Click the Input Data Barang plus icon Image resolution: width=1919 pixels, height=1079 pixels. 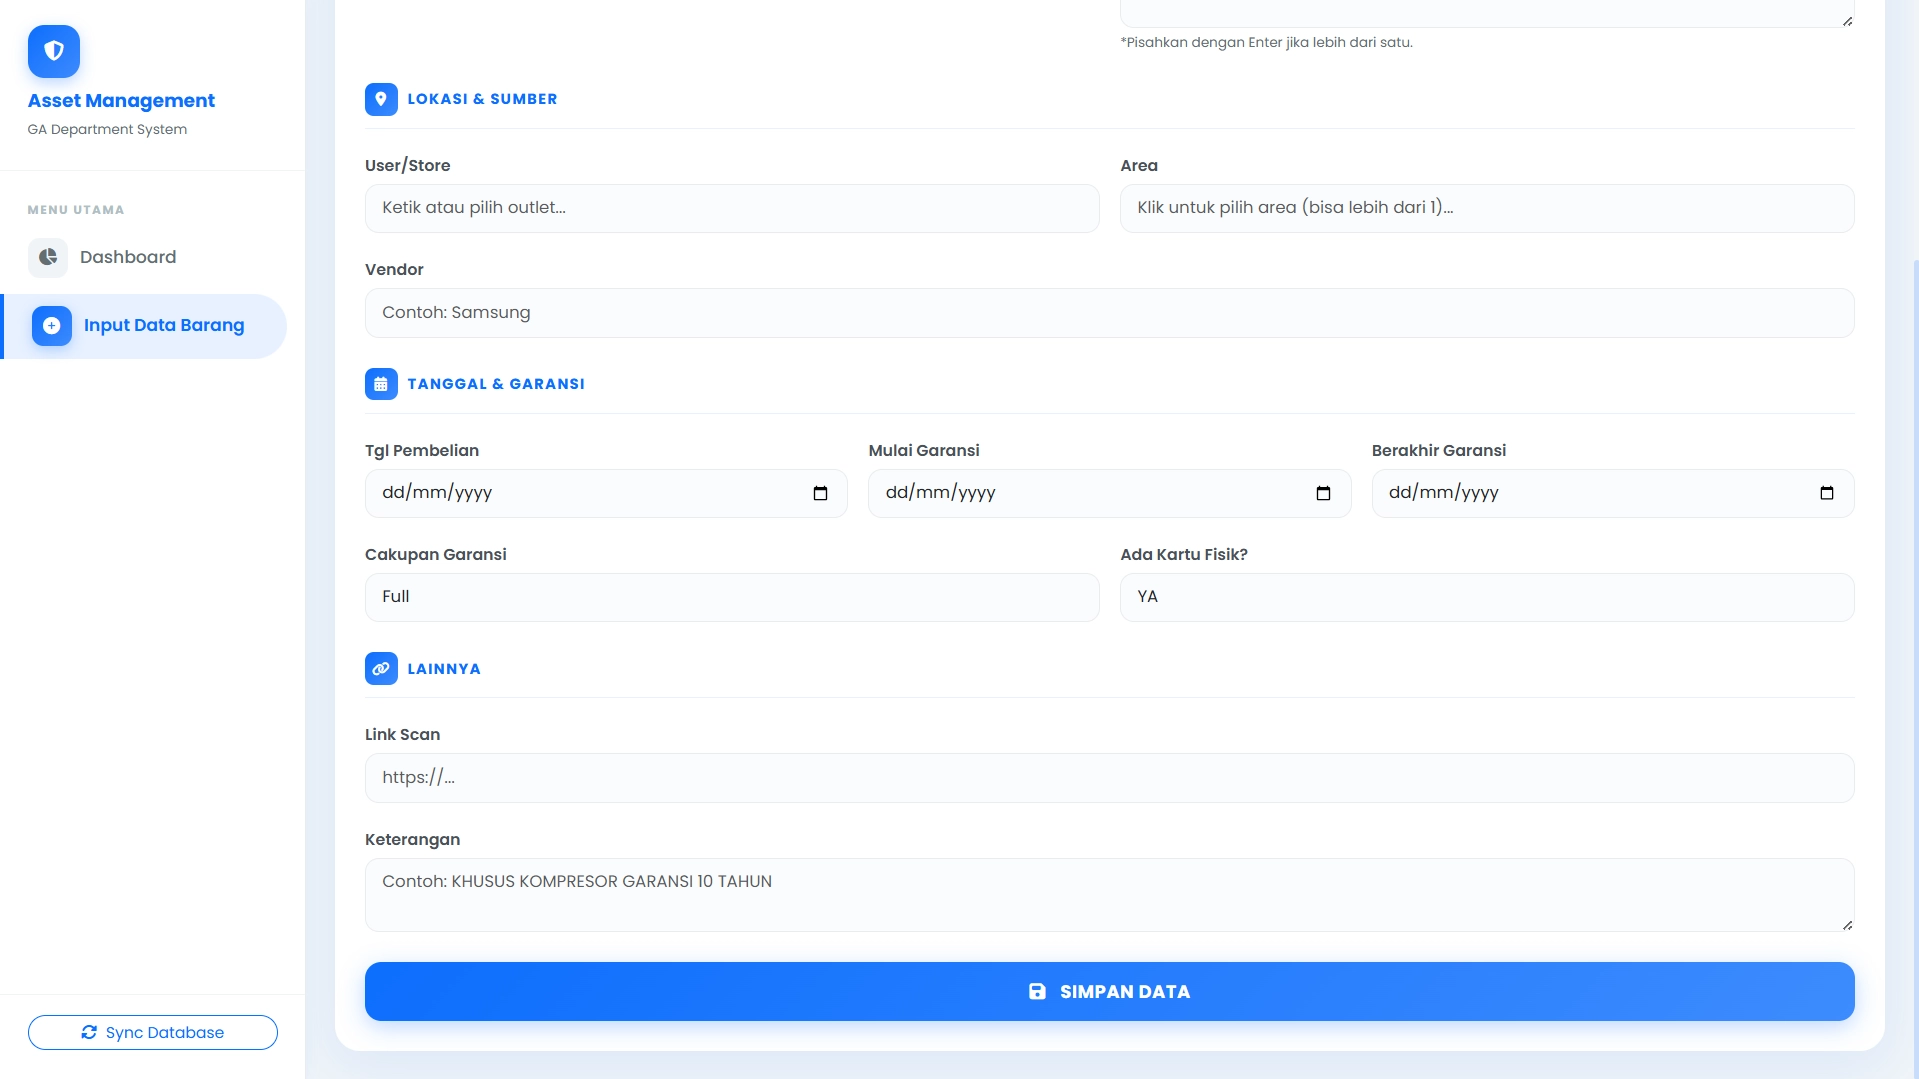click(52, 326)
